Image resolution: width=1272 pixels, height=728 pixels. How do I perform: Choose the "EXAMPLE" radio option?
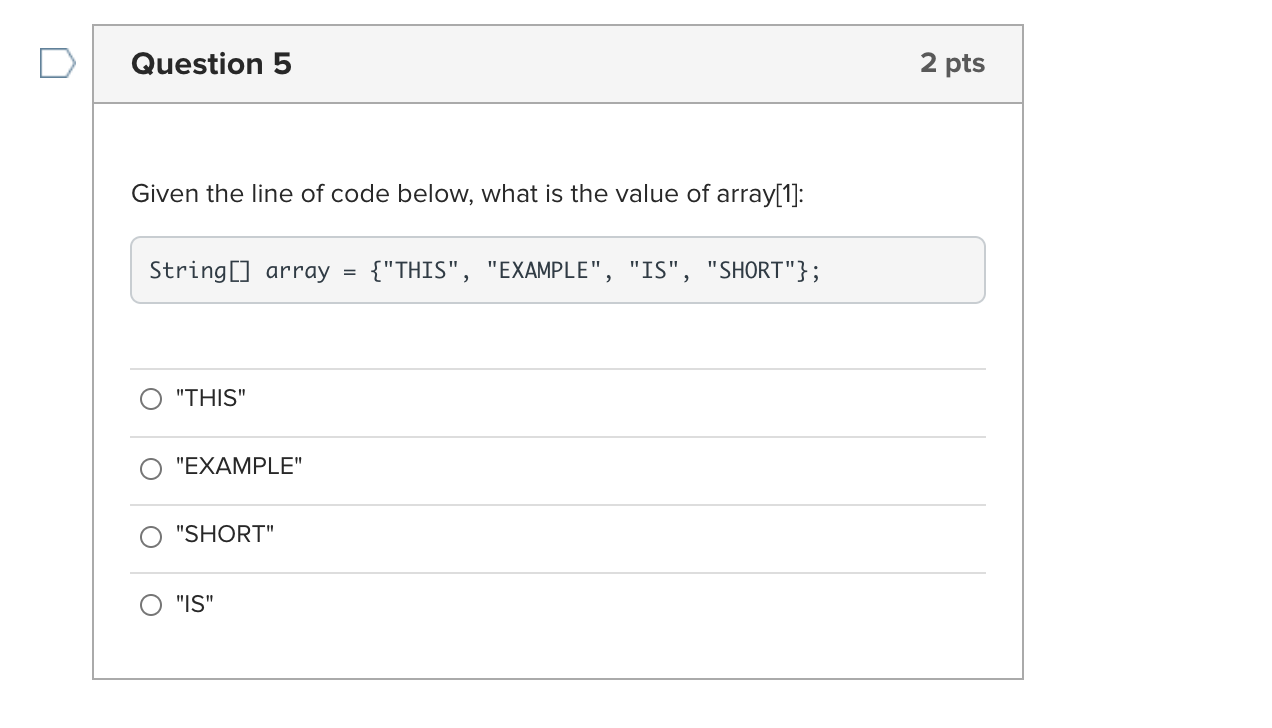151,468
